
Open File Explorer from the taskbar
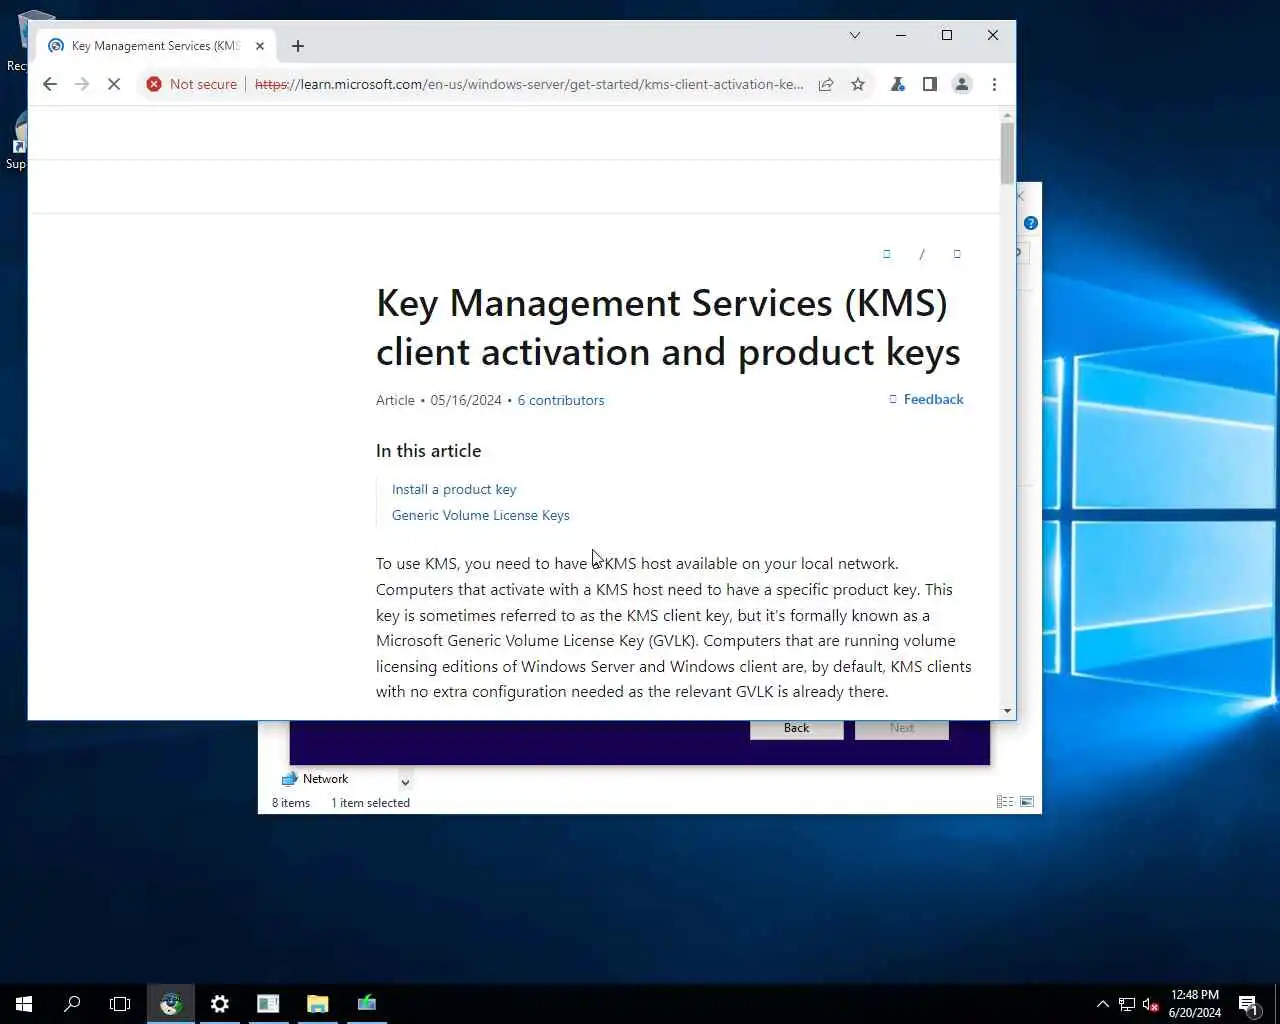pos(317,1004)
